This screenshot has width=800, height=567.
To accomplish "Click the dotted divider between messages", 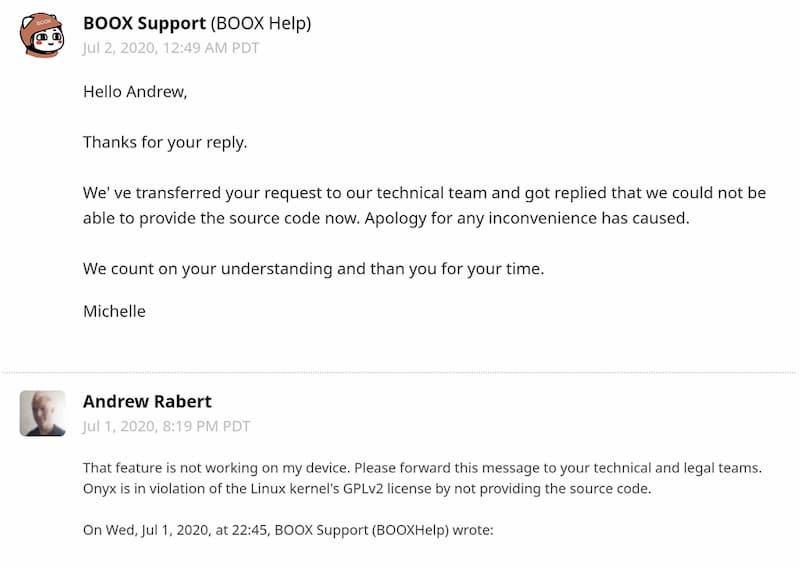I will pos(400,373).
